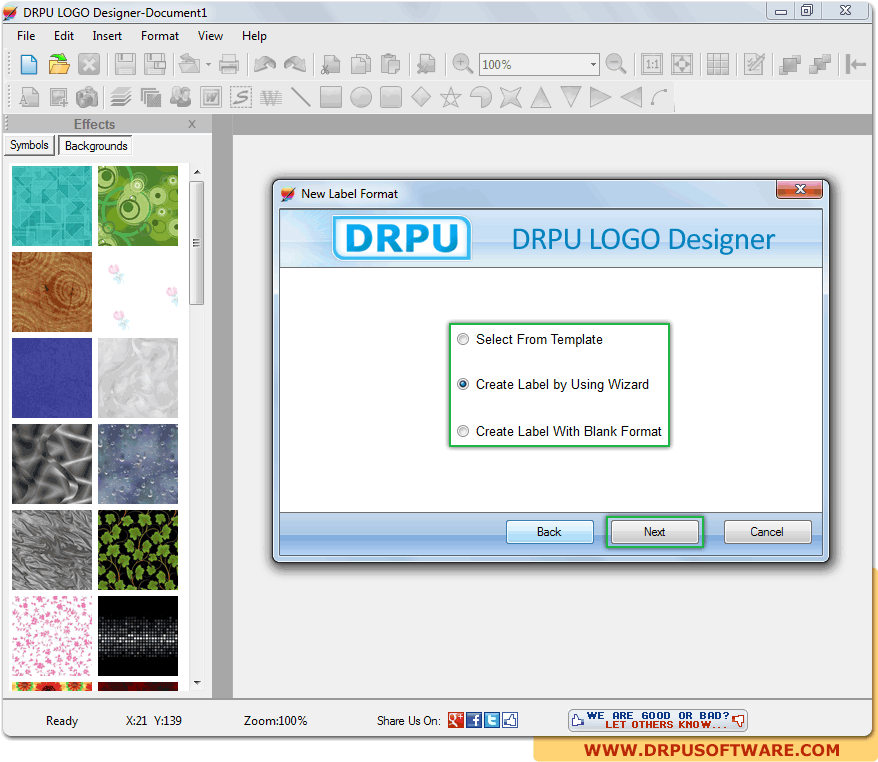The image size is (878, 762).
Task: Select the Line drawing tool
Action: tap(301, 97)
